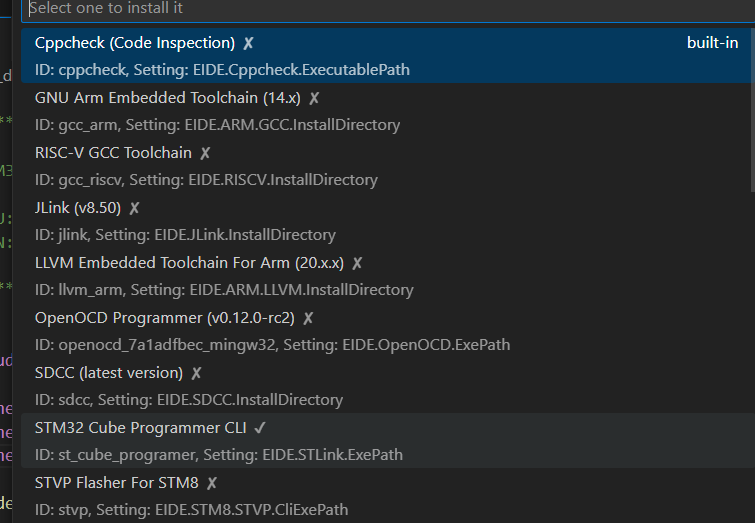Click not-installed X icon next to JLink
Viewport: 755px width, 523px height.
pyautogui.click(x=134, y=208)
